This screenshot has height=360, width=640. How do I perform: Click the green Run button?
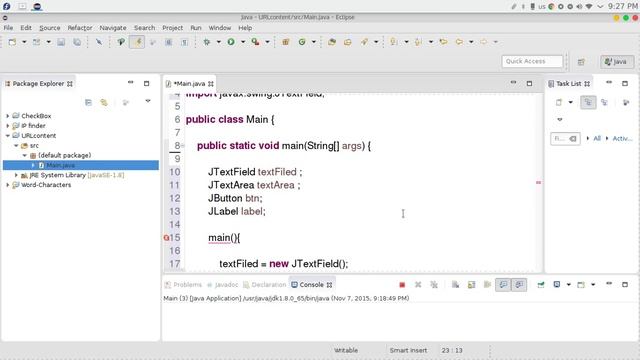click(231, 42)
